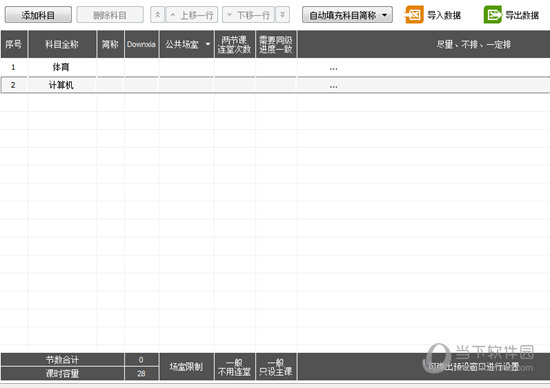Click the 简称 cell of 体育 row
This screenshot has width=550, height=388.
coord(110,67)
